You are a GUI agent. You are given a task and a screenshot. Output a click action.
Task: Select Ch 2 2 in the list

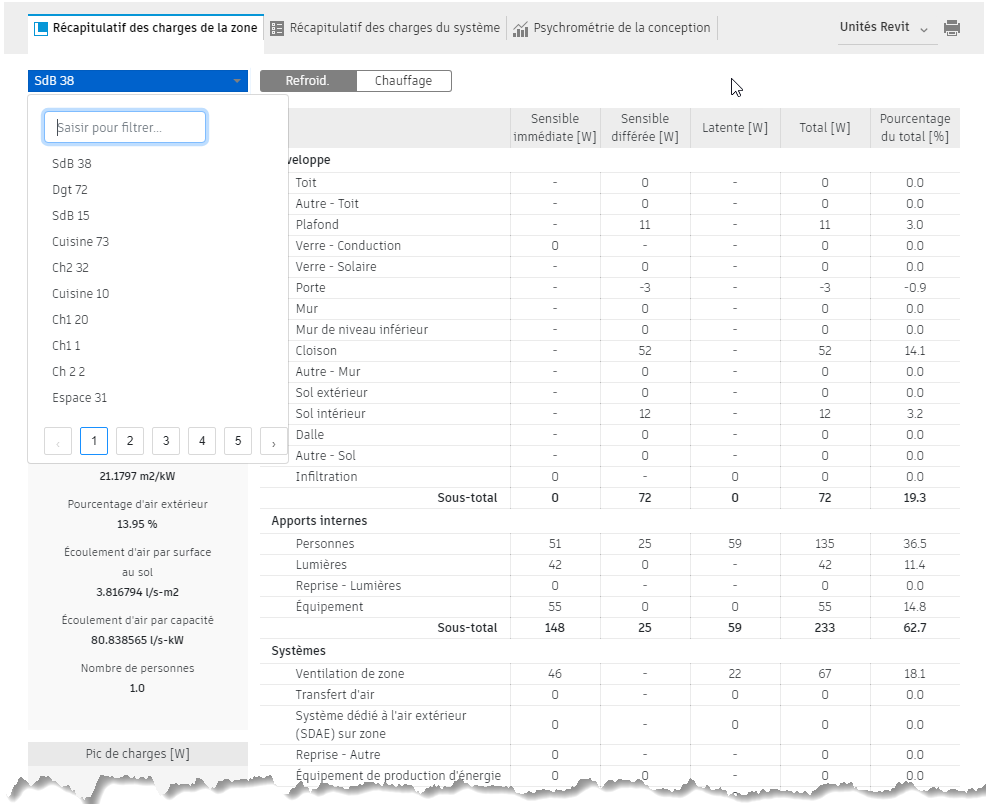coord(69,372)
